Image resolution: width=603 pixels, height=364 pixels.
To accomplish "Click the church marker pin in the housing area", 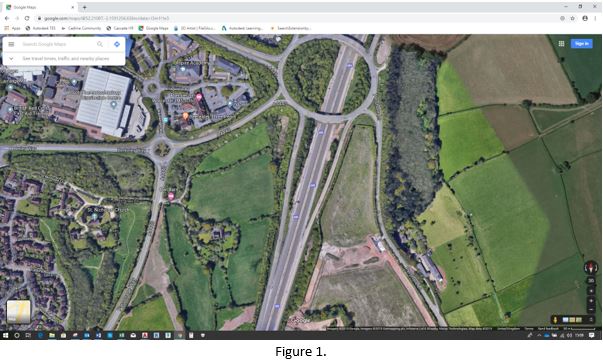I will coord(94,217).
